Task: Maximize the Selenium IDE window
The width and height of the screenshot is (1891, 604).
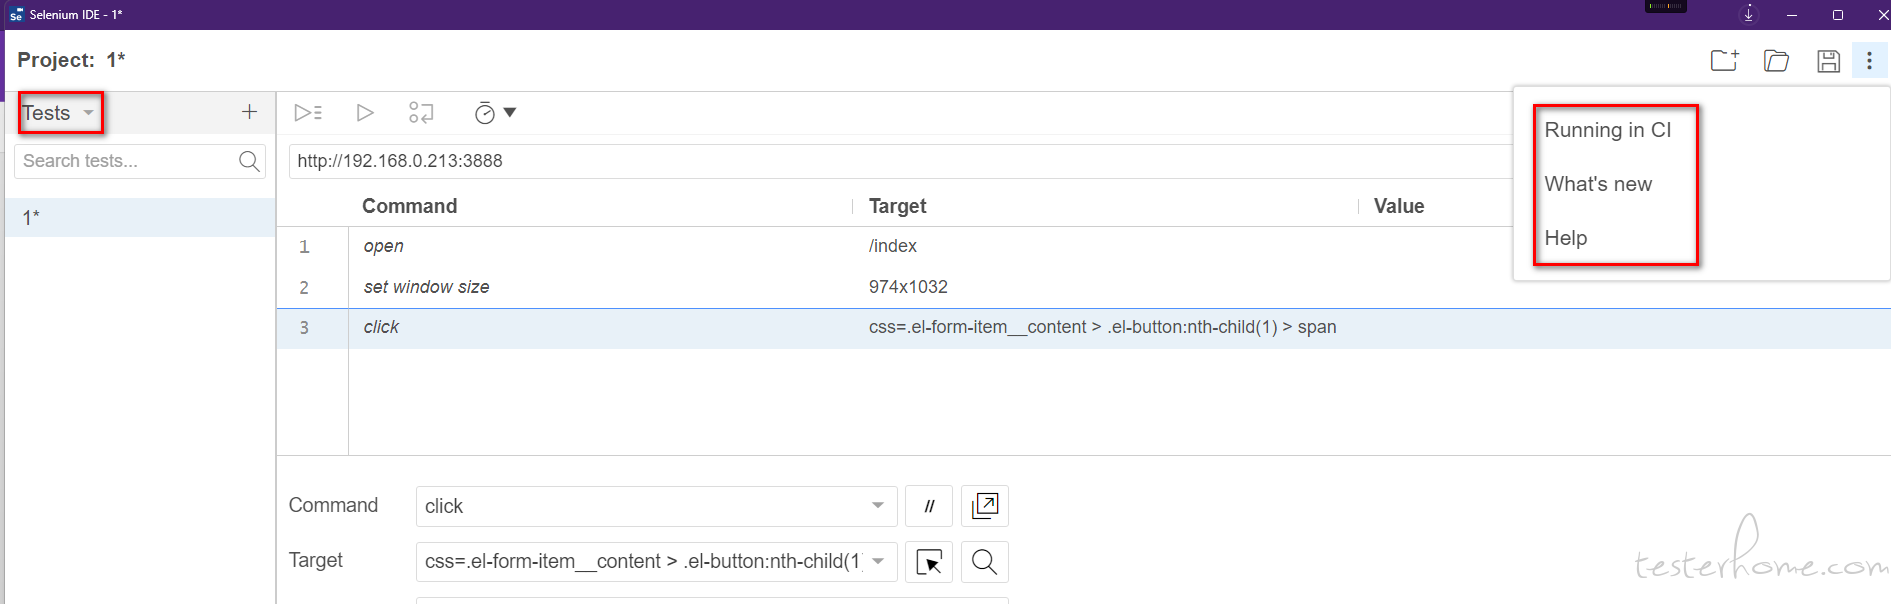Action: coord(1838,15)
